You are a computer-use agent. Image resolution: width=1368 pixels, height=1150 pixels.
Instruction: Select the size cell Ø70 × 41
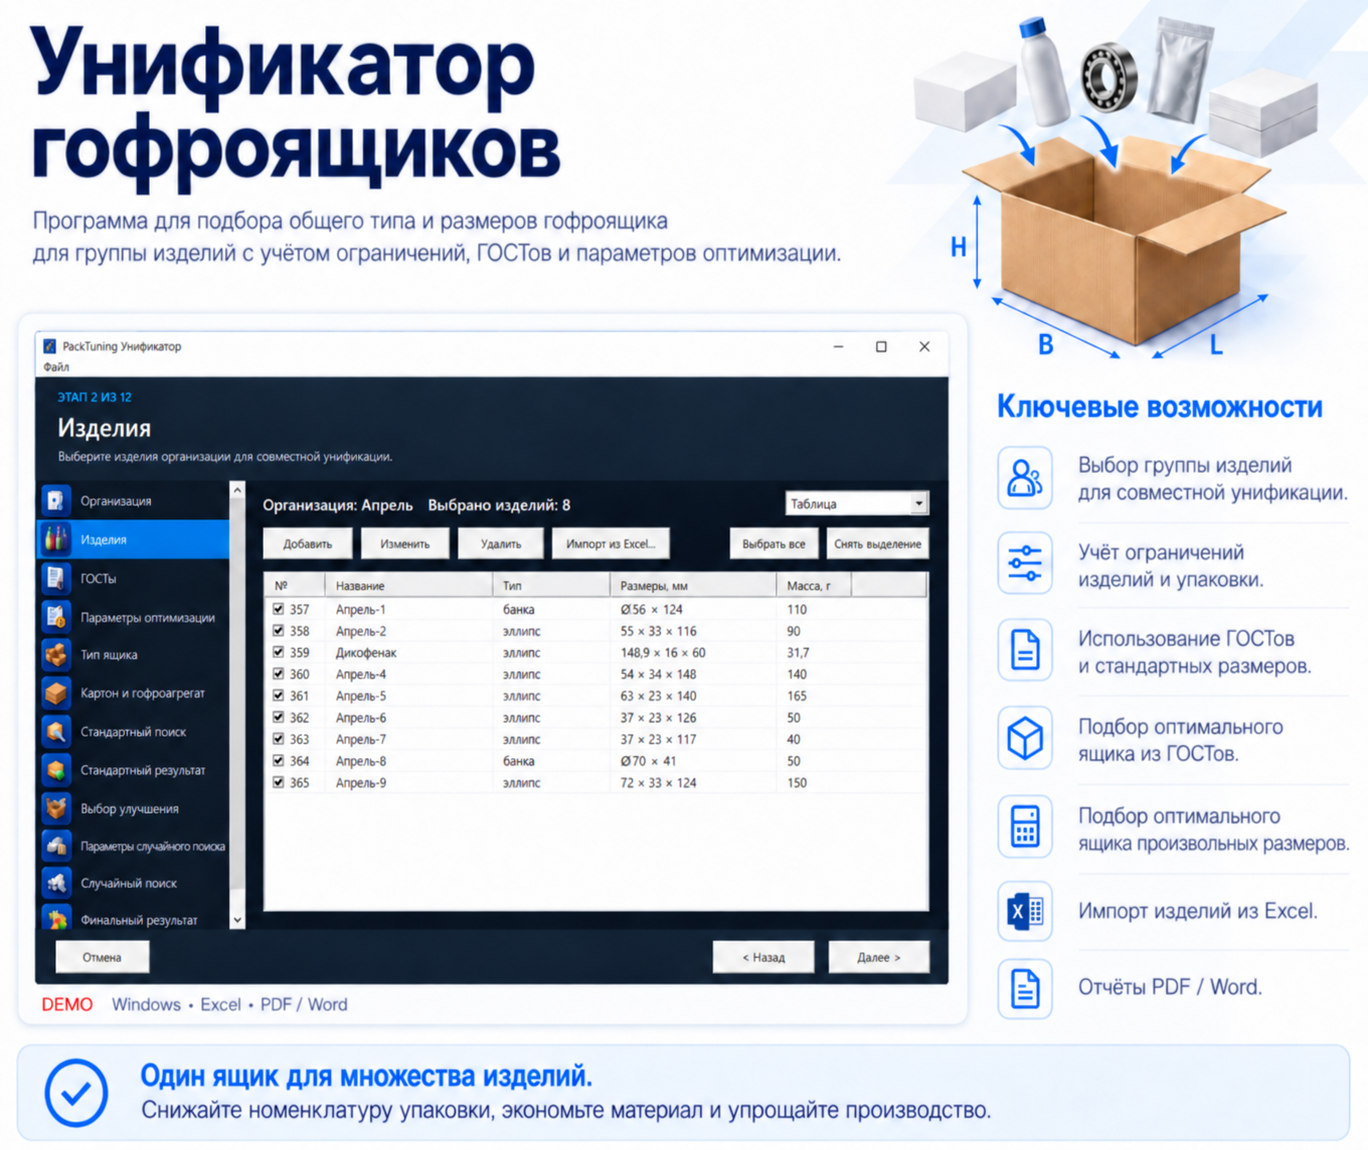[648, 761]
